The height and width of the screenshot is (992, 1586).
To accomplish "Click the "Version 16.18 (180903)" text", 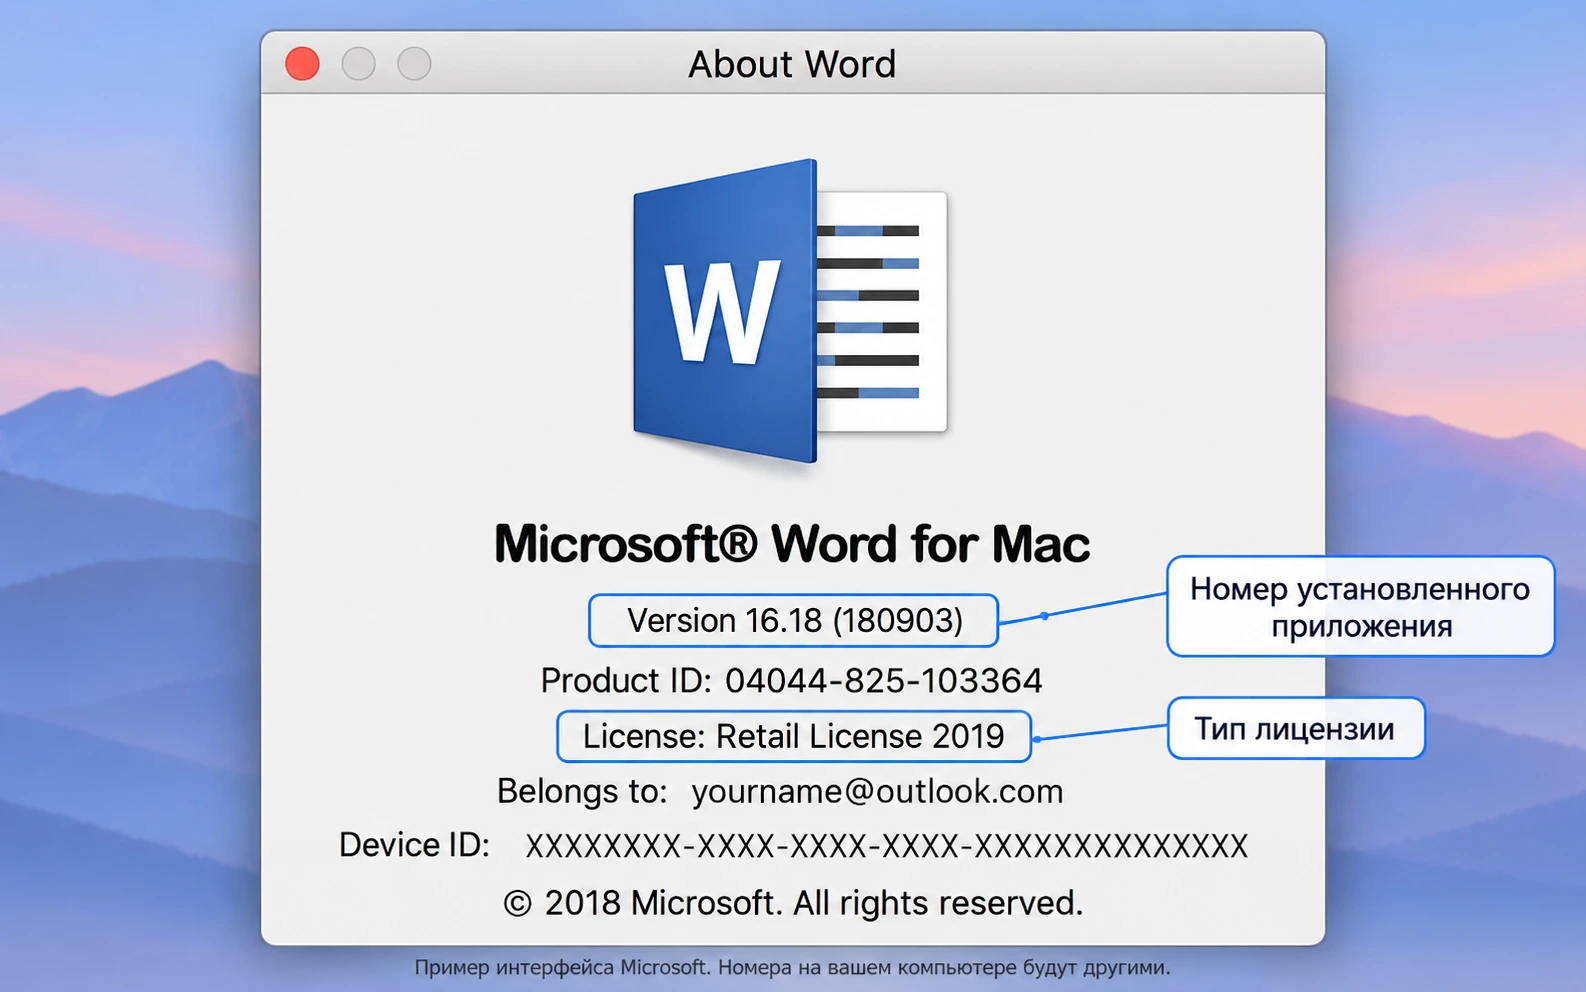I will (795, 621).
